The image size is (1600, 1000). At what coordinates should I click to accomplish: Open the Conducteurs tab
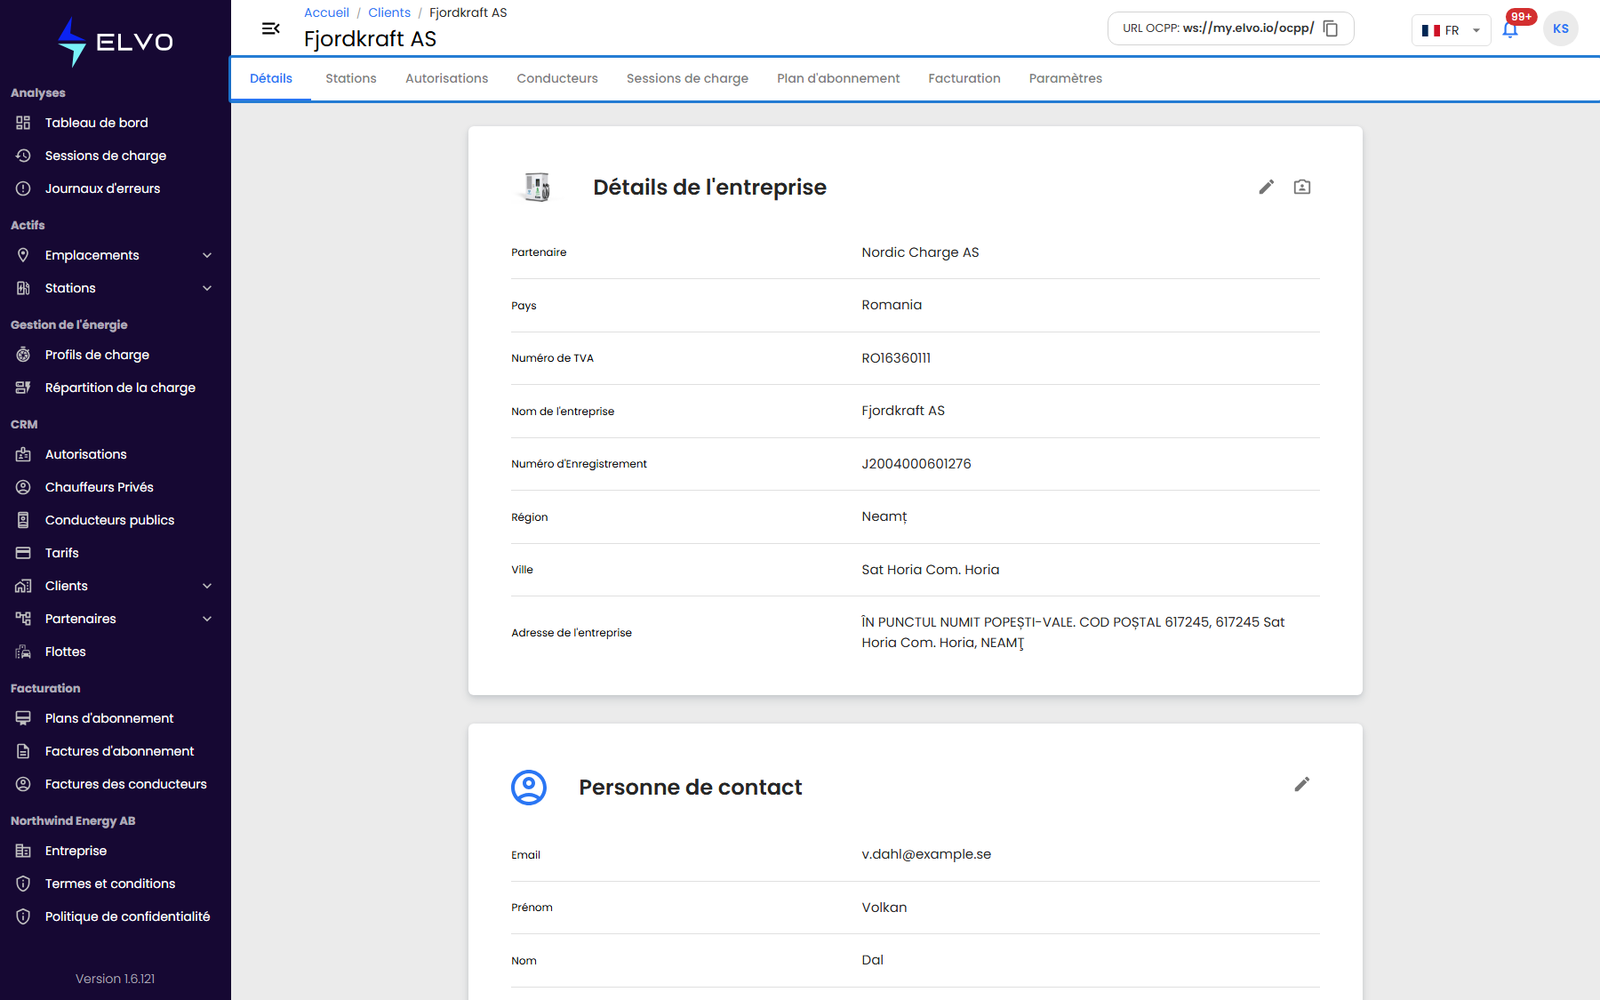[x=557, y=79]
